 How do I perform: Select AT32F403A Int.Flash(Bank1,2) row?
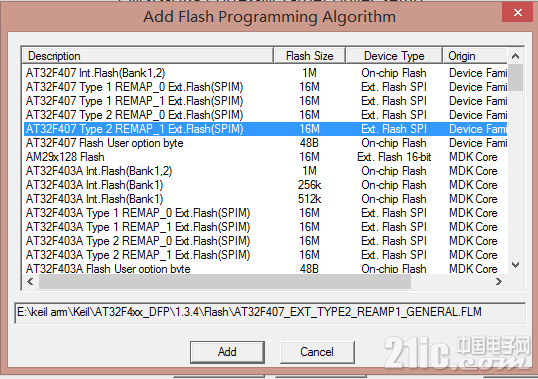[x=265, y=171]
